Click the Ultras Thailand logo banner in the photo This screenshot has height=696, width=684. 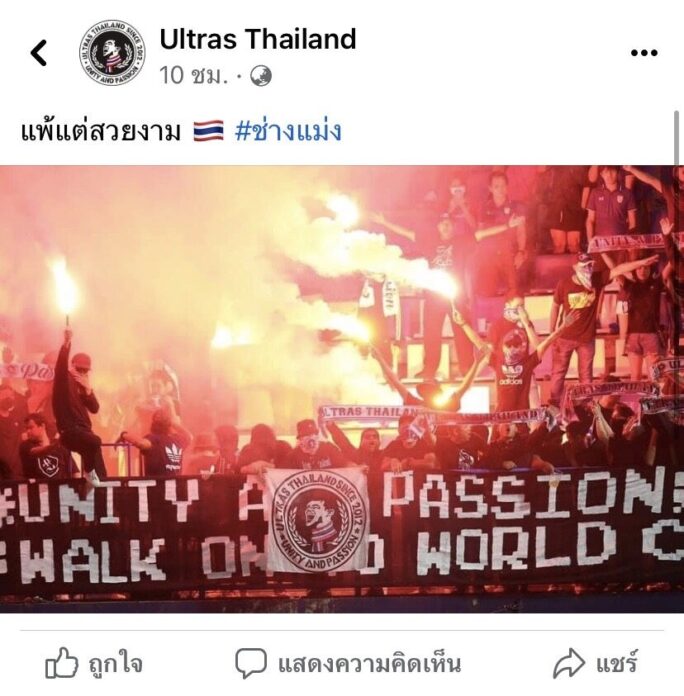click(x=316, y=519)
